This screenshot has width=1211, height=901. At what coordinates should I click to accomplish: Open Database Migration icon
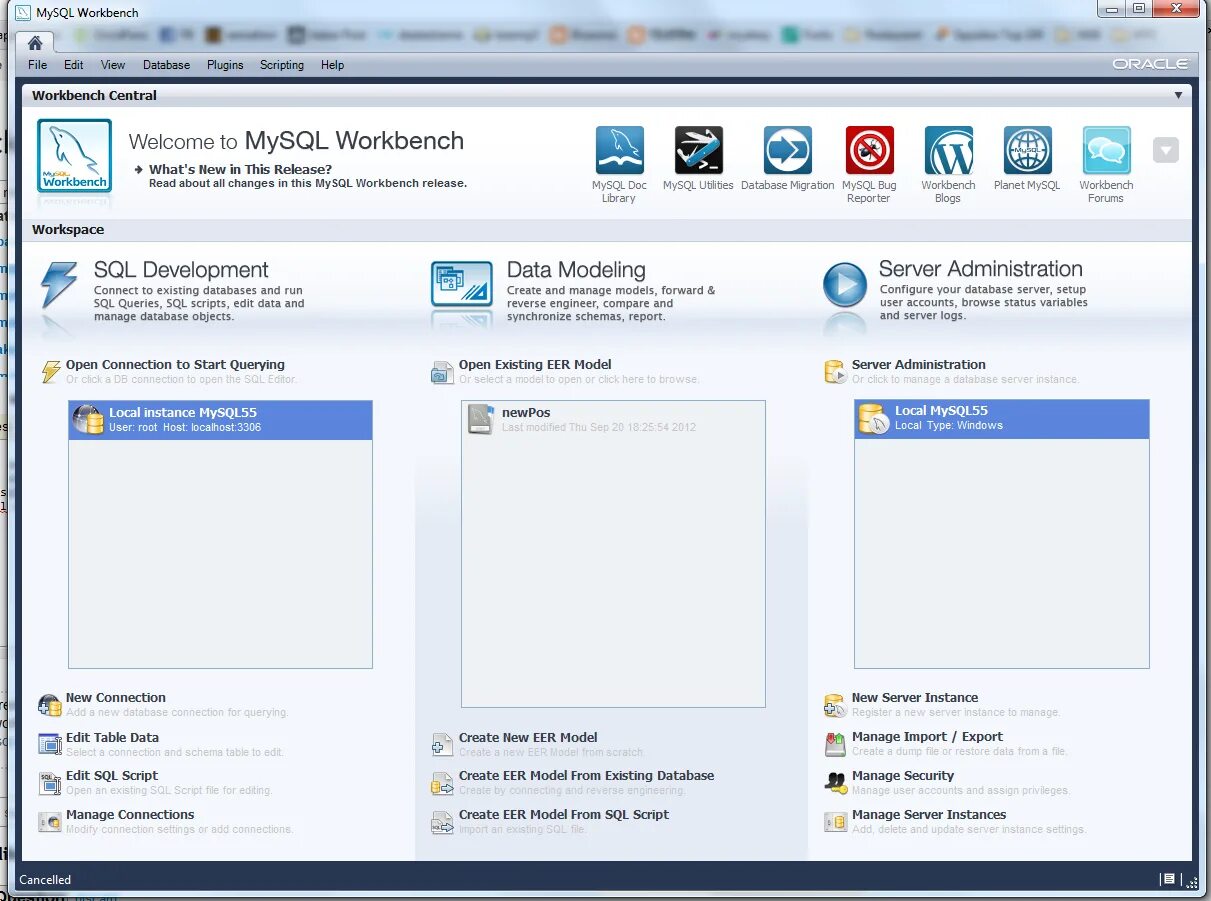788,151
